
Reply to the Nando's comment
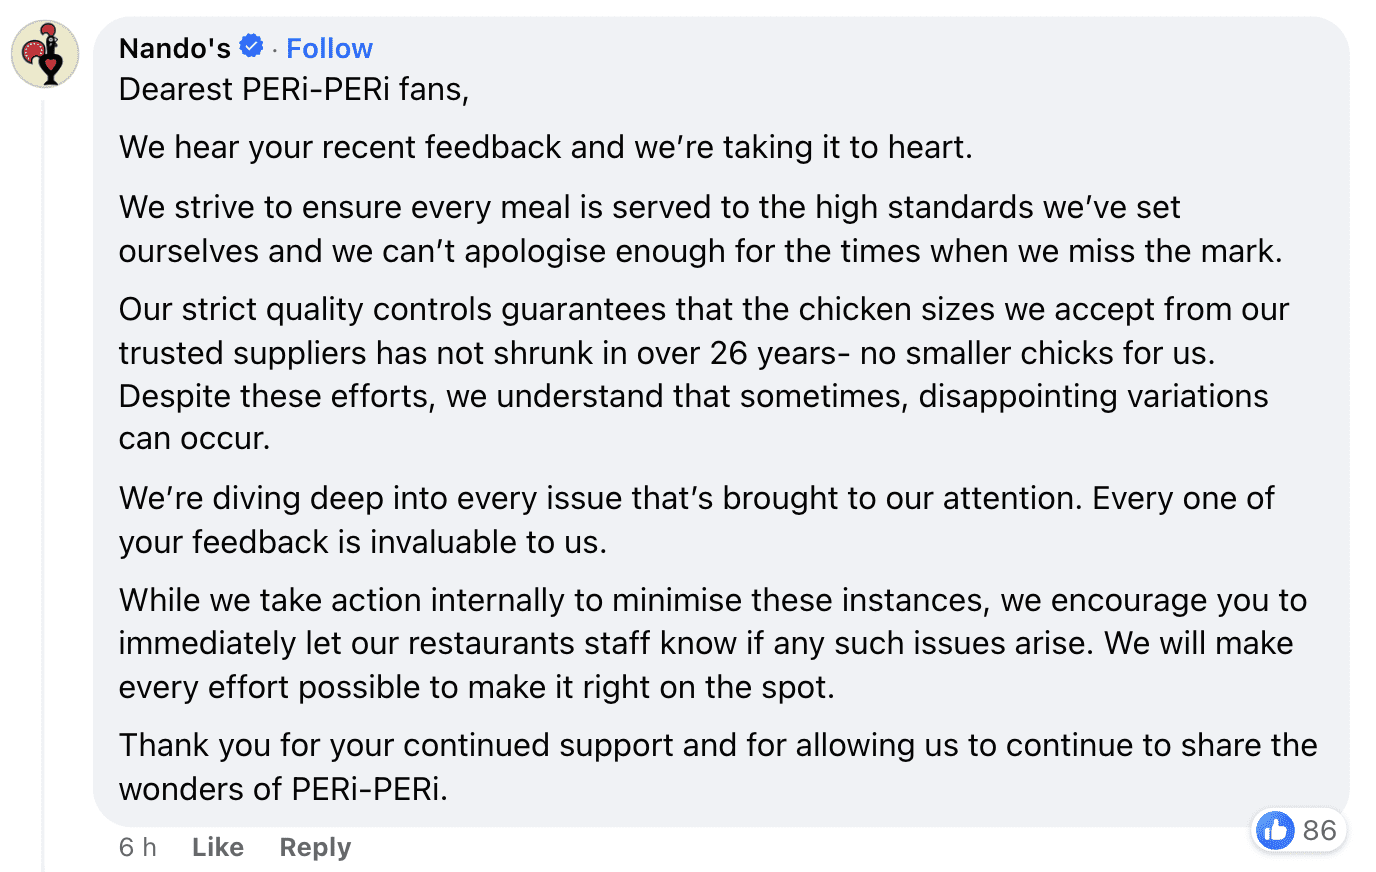[x=315, y=847]
